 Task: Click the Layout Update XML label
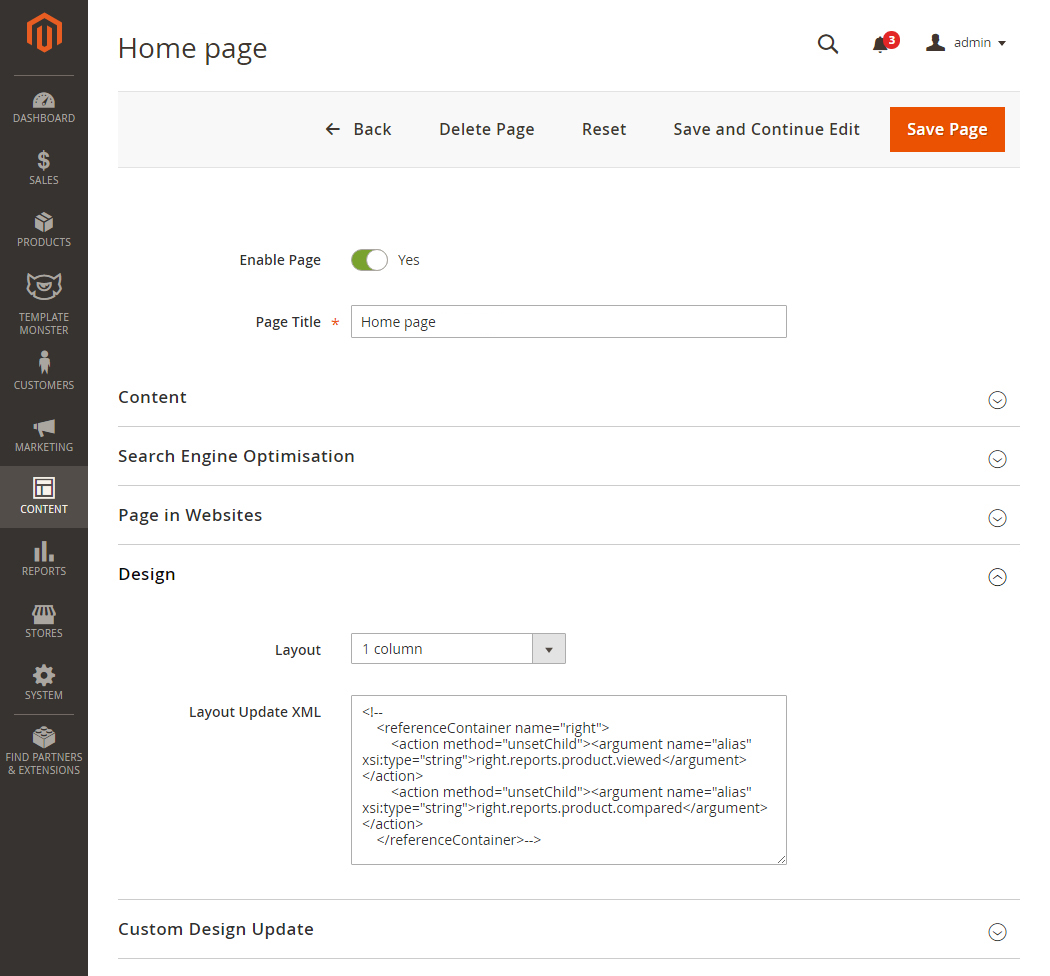pyautogui.click(x=254, y=712)
